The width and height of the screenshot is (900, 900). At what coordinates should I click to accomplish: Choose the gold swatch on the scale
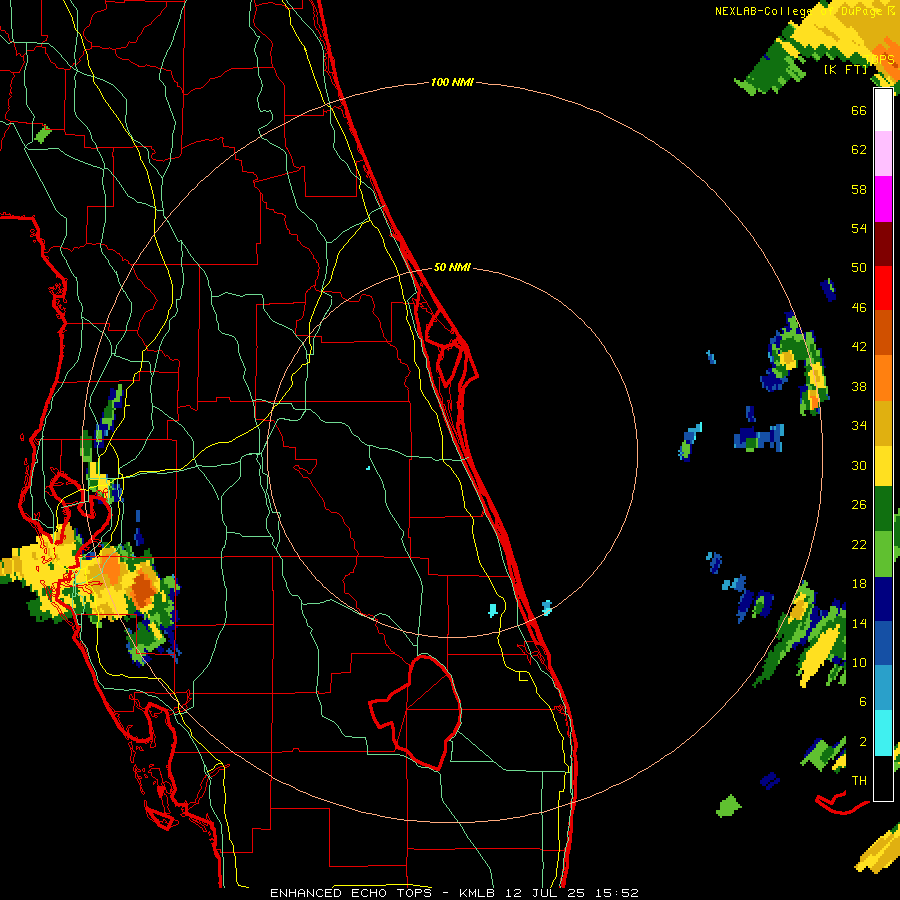(x=883, y=423)
